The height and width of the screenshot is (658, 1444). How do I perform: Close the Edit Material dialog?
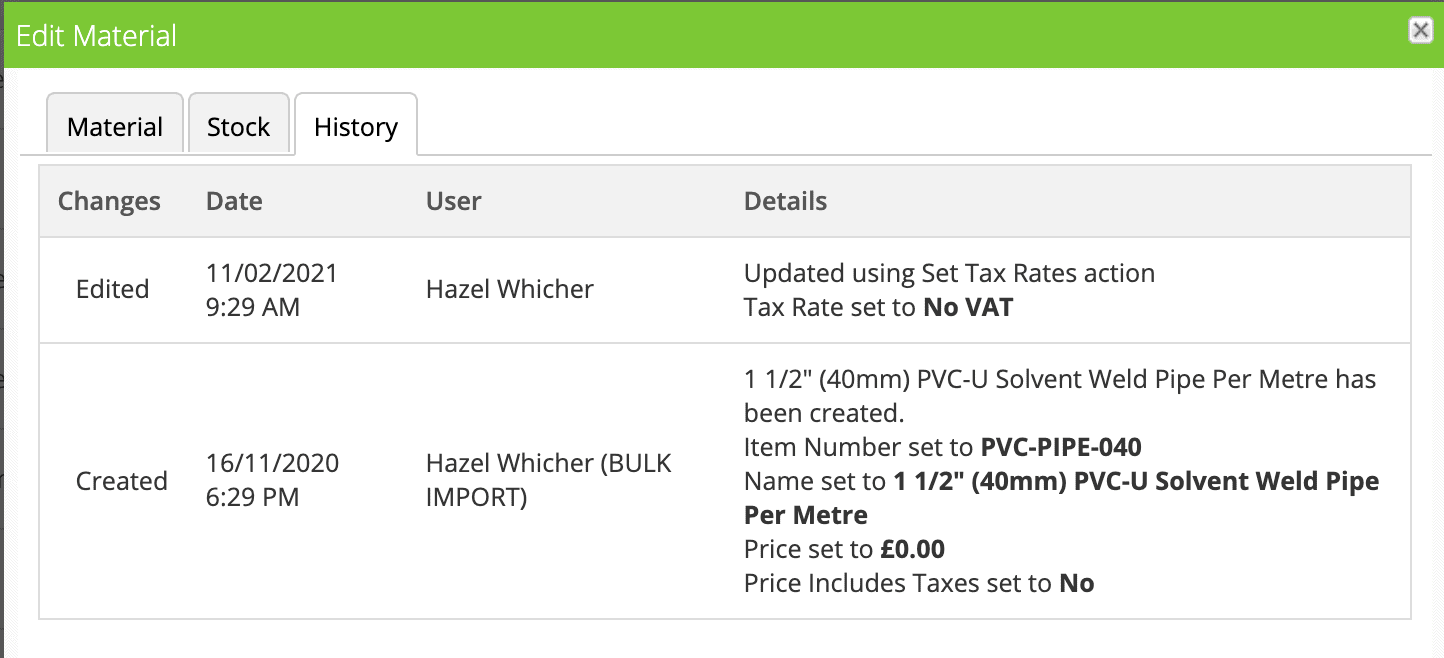point(1420,31)
